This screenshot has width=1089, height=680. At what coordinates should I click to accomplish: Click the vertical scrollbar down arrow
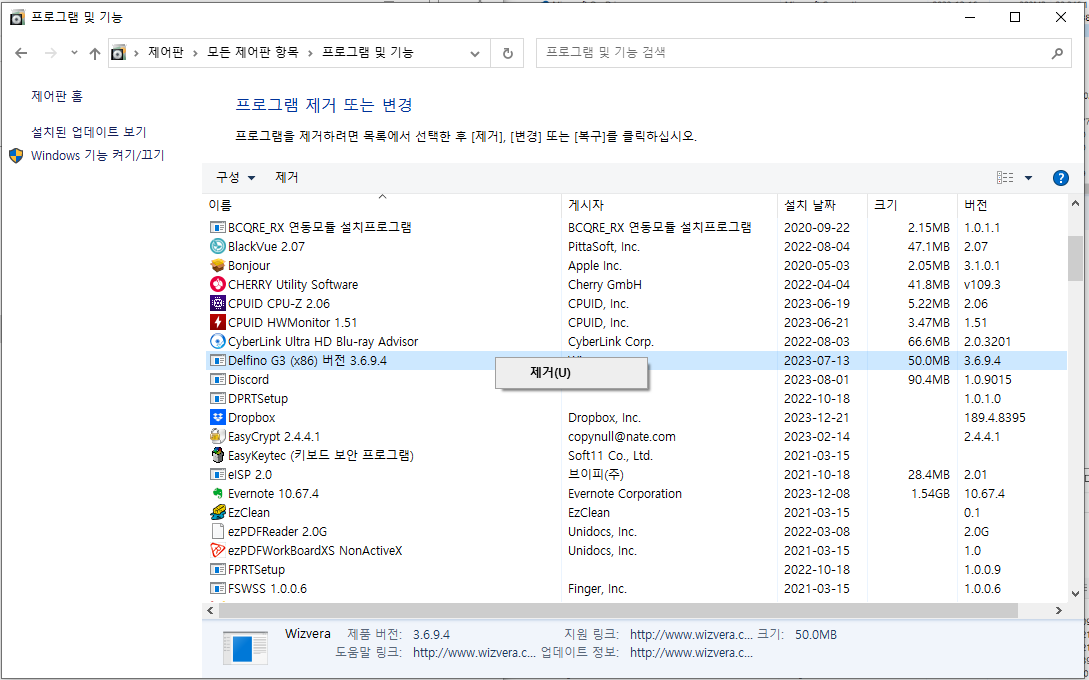pos(1075,593)
